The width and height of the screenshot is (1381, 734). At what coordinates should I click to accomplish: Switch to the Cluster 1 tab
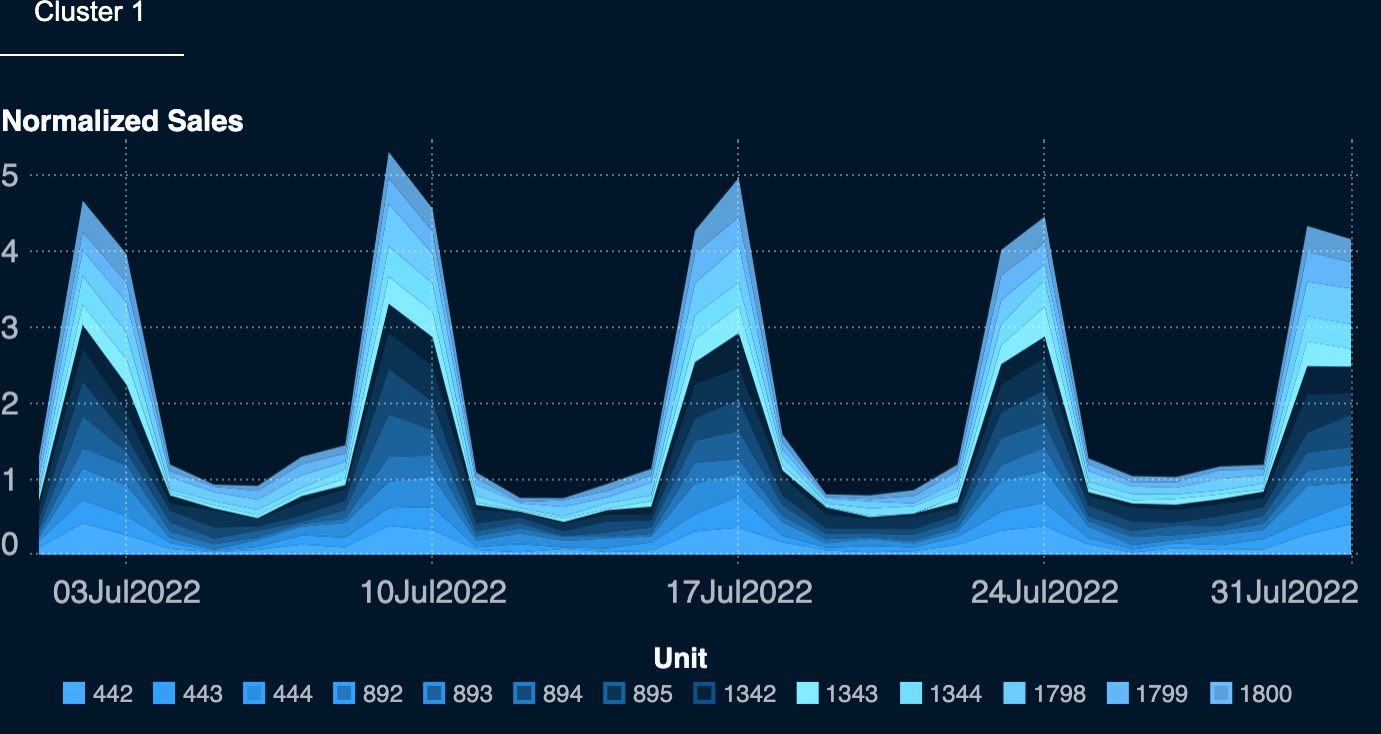coord(90,13)
